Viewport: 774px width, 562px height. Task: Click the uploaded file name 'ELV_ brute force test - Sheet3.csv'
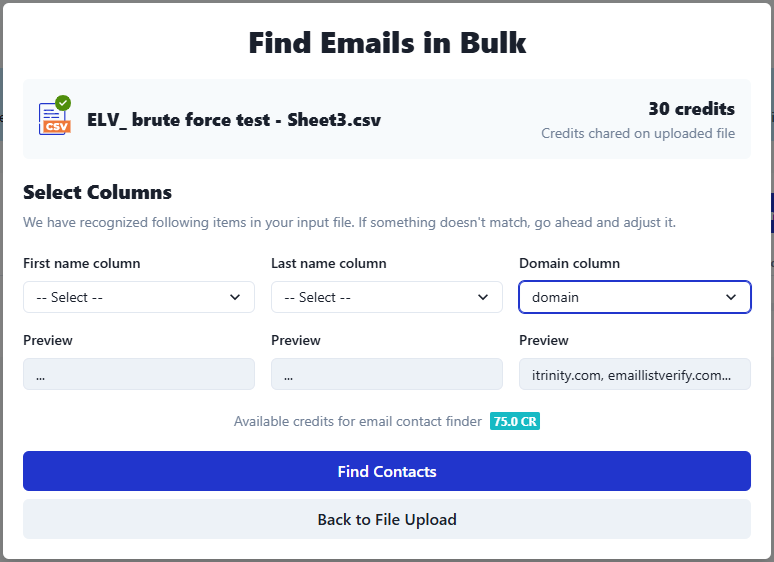pyautogui.click(x=234, y=120)
